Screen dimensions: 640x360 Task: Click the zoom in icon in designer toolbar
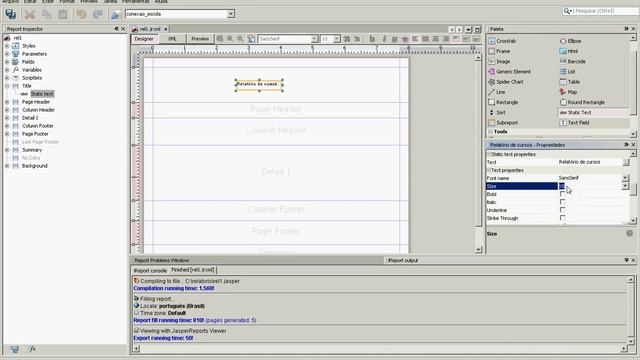click(x=230, y=39)
